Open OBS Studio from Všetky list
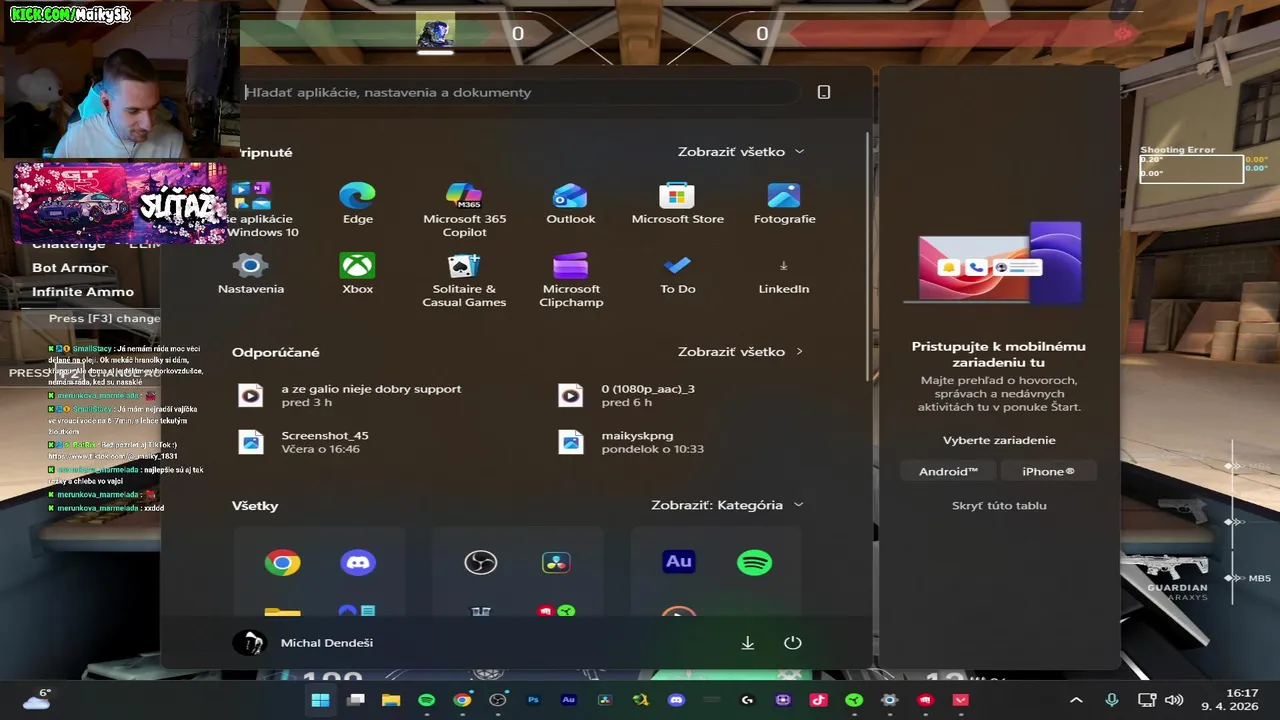The height and width of the screenshot is (720, 1280). click(x=481, y=563)
